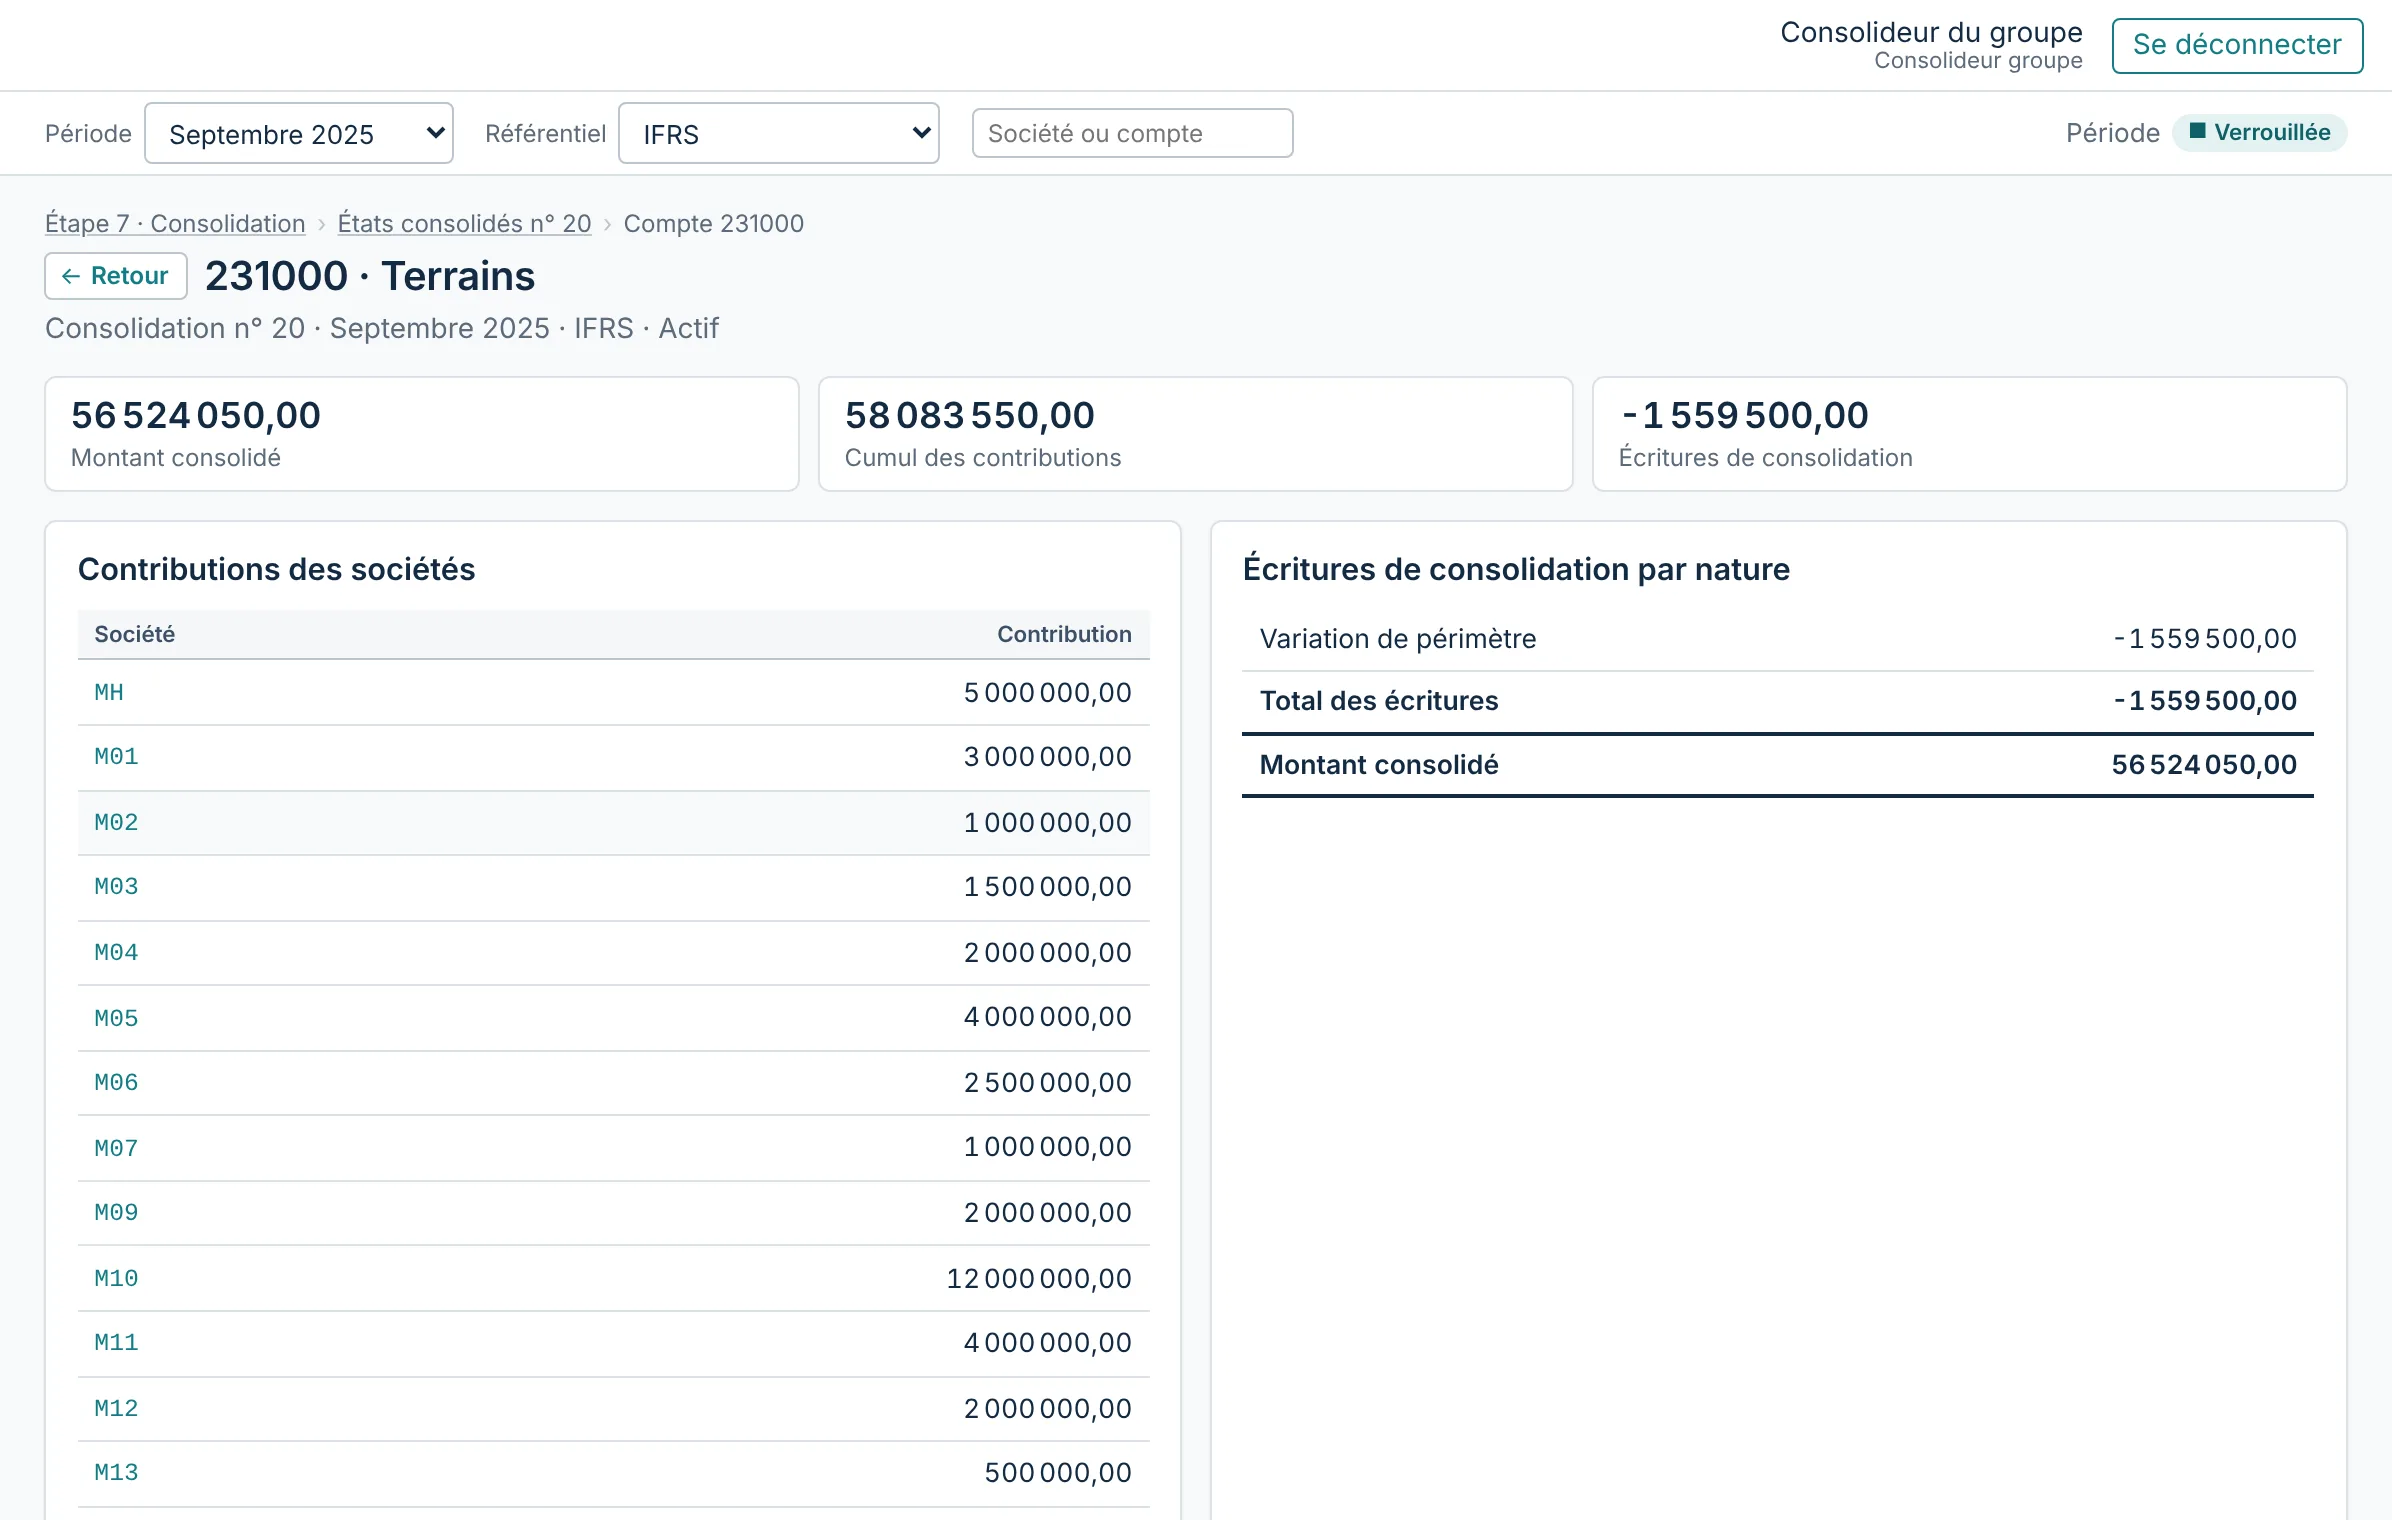Open company M07 link
The width and height of the screenshot is (2392, 1520).
116,1148
